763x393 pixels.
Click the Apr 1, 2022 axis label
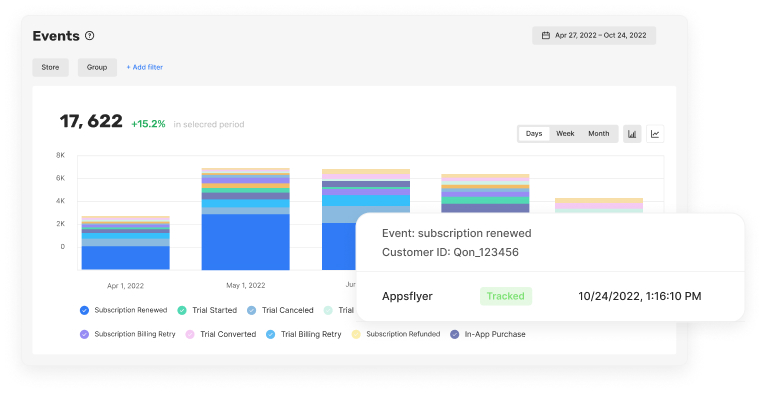click(x=126, y=286)
